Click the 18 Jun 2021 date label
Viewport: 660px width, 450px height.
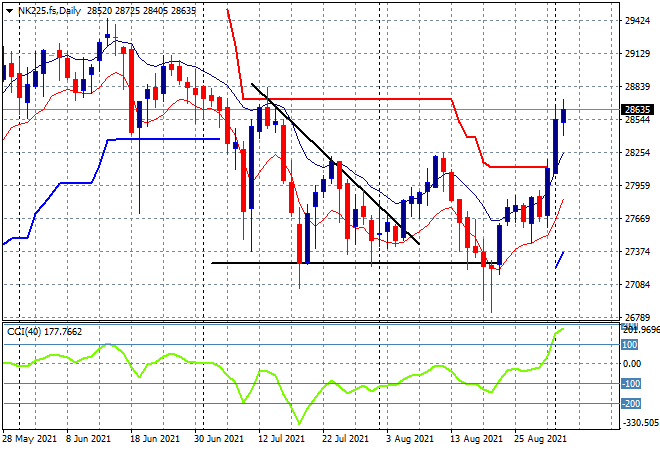click(x=155, y=439)
